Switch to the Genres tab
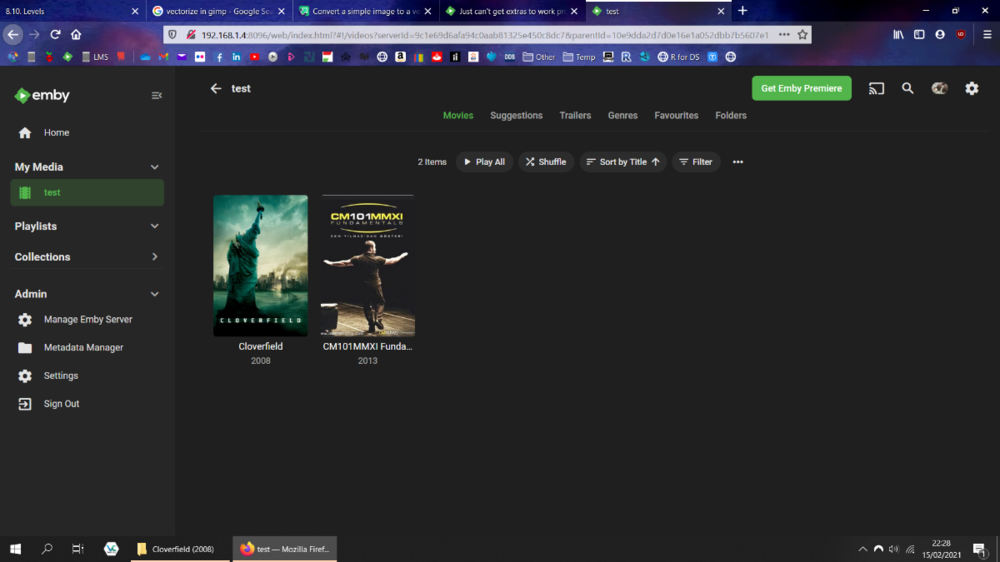The image size is (1000, 562). click(x=622, y=115)
